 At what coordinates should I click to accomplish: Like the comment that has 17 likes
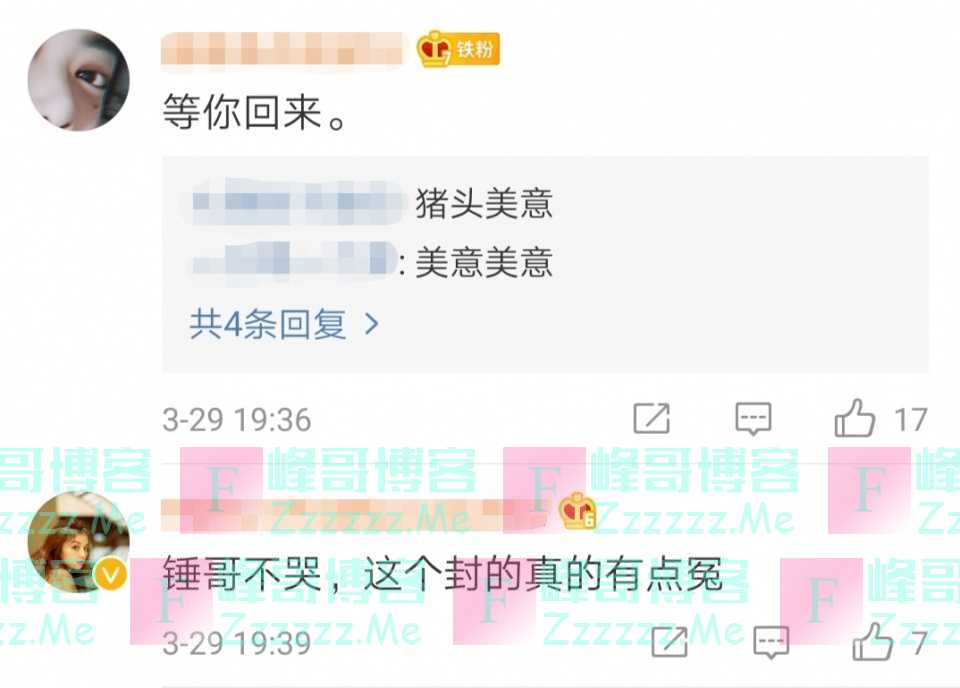pyautogui.click(x=855, y=418)
